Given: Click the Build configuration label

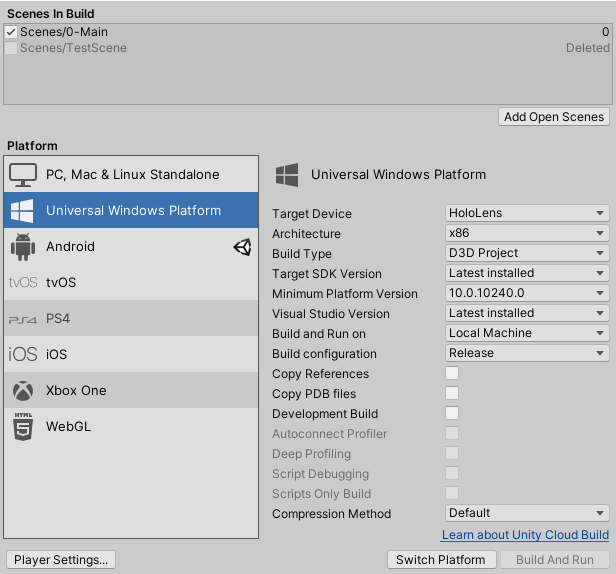Looking at the screenshot, I should coord(324,354).
